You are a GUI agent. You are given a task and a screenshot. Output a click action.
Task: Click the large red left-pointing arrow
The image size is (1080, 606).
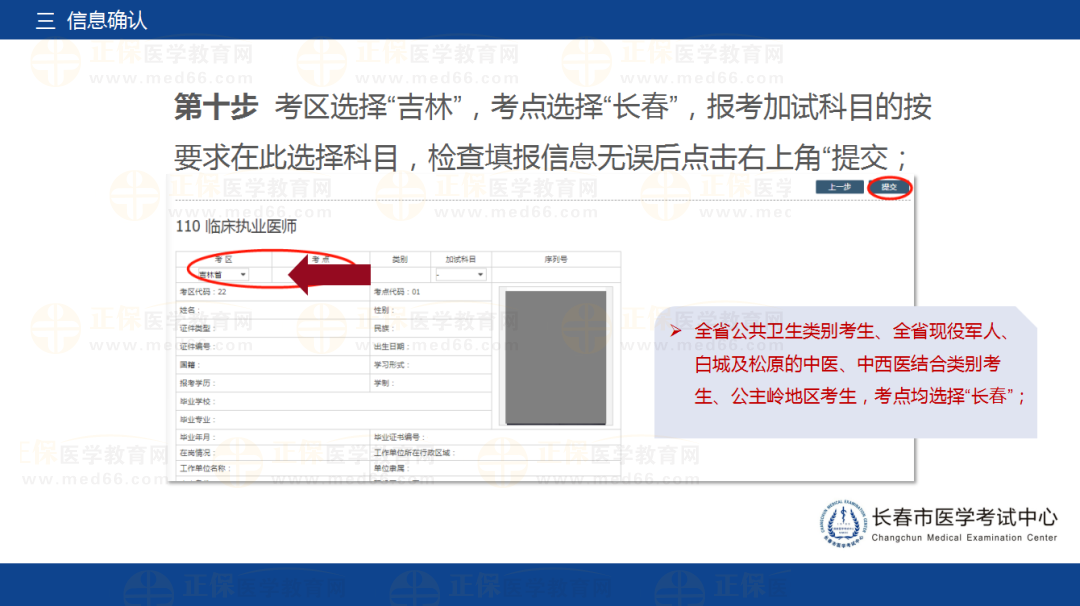[330, 275]
